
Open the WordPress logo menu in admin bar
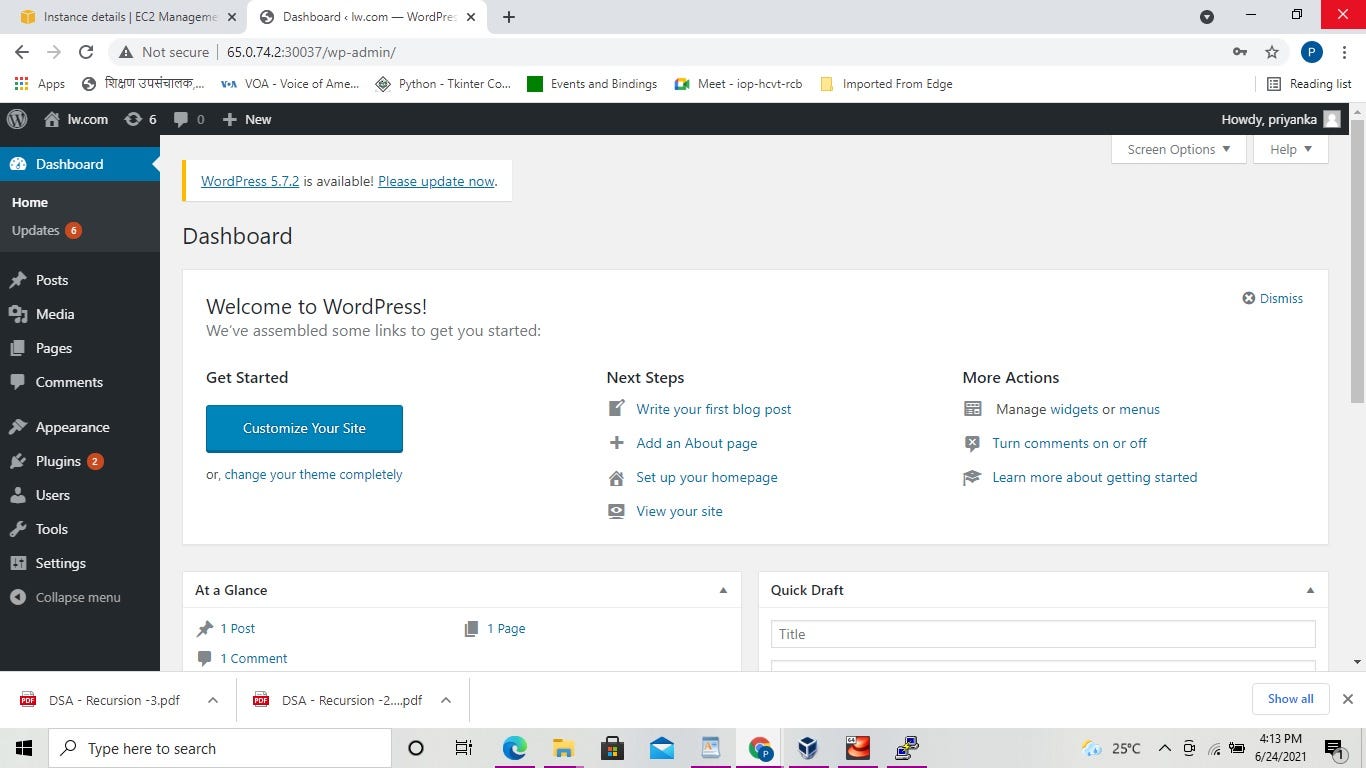pos(17,119)
